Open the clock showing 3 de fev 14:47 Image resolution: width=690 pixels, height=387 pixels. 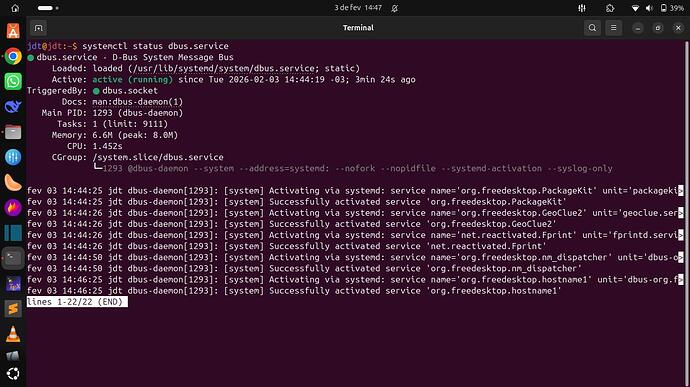(x=358, y=8)
